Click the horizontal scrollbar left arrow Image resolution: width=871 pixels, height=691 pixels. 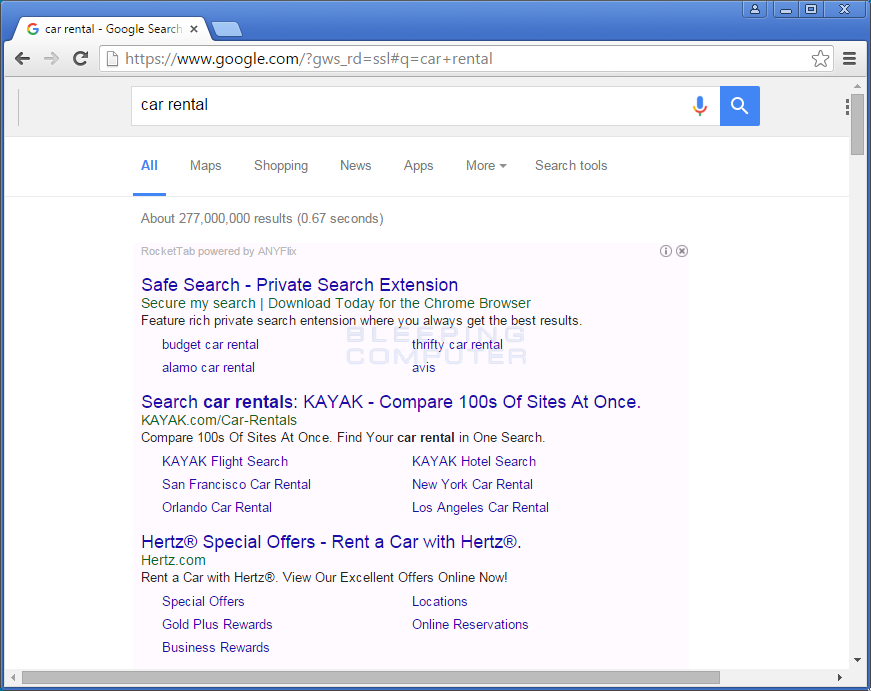[x=13, y=678]
